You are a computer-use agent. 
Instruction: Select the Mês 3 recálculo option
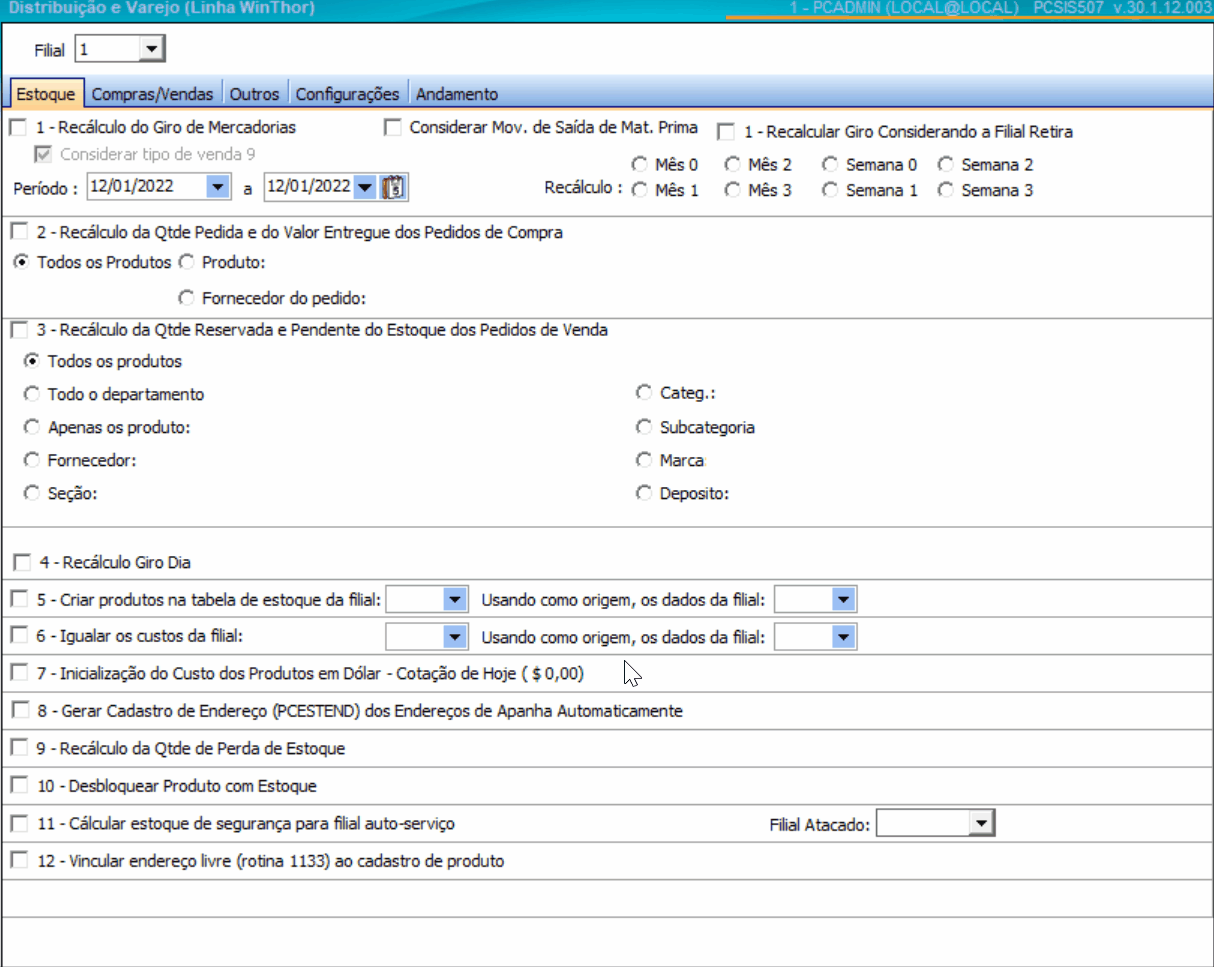point(732,189)
